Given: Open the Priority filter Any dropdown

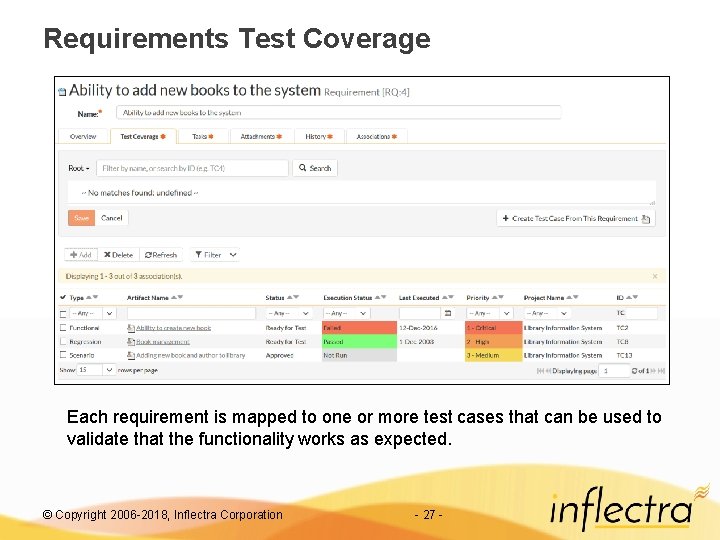Looking at the screenshot, I should (x=489, y=313).
